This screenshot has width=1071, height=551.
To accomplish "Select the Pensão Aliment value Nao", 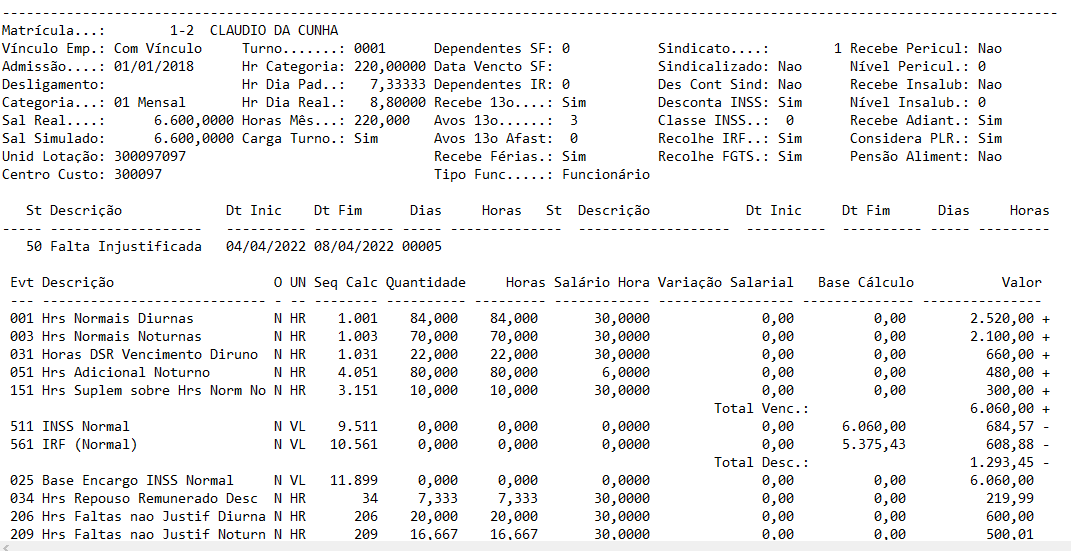I will [x=990, y=156].
